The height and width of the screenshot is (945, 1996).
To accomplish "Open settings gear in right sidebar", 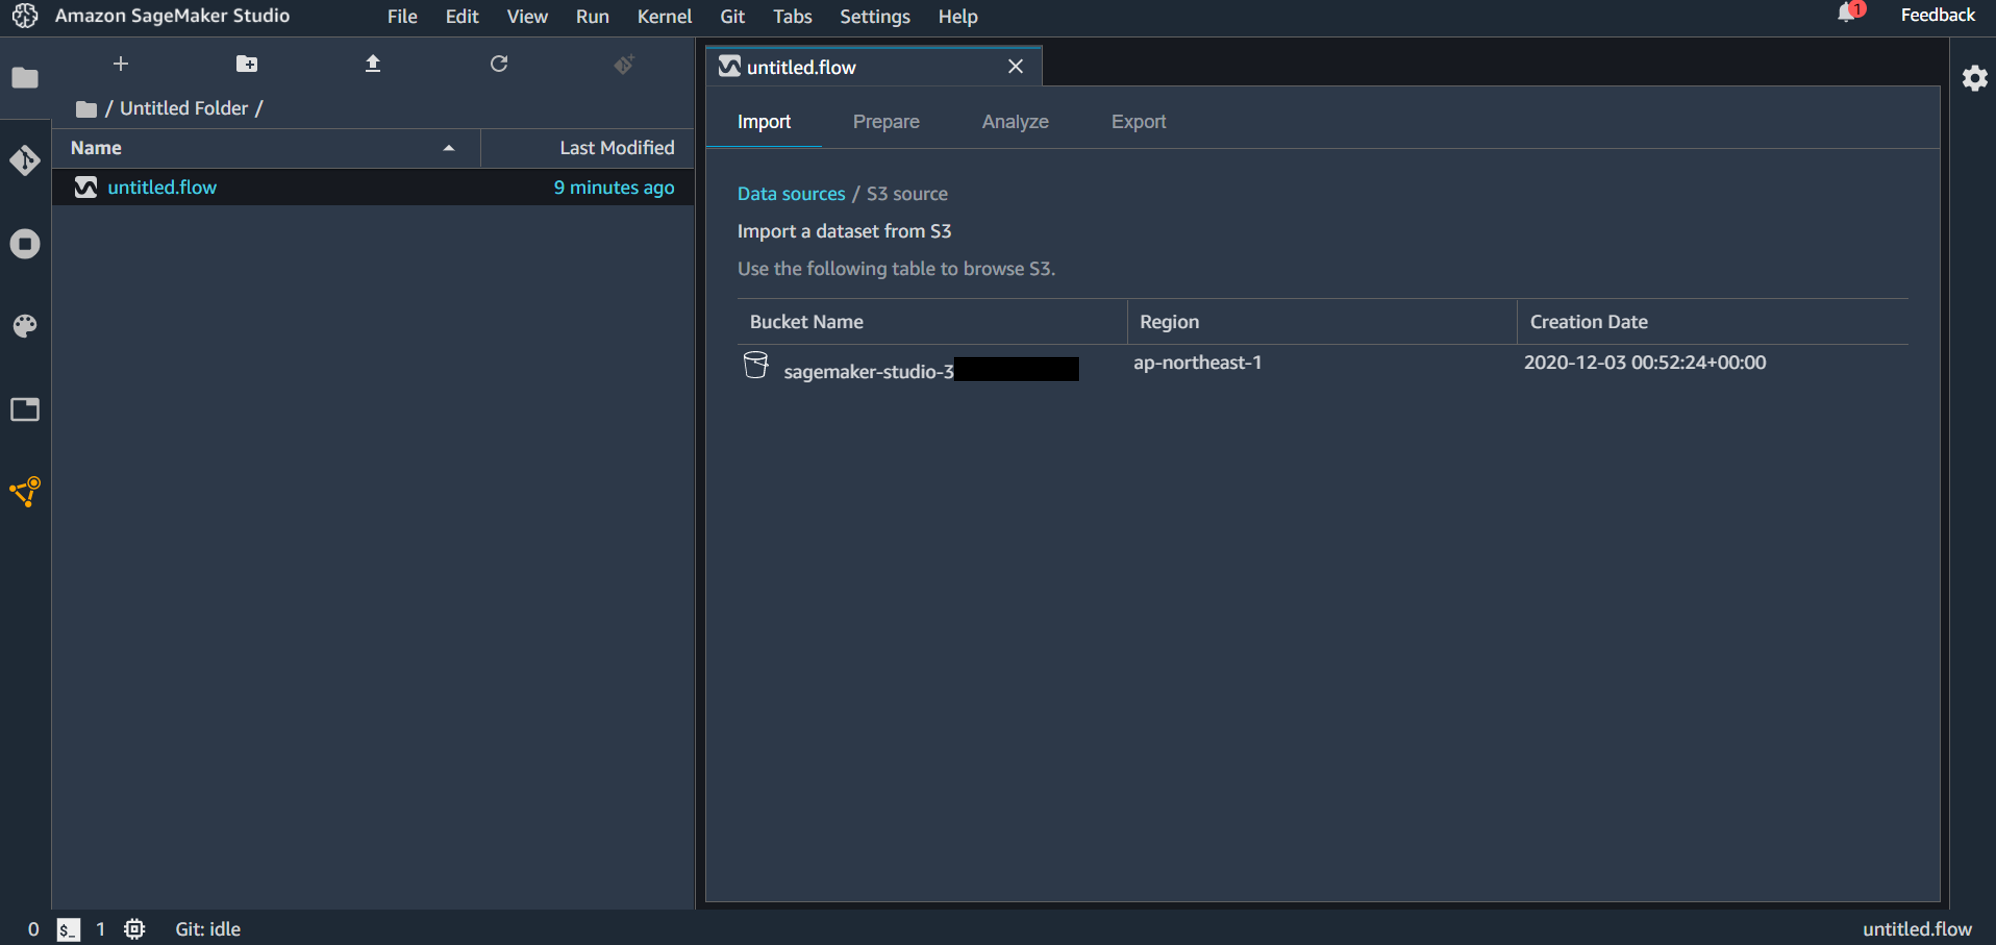I will [x=1974, y=78].
